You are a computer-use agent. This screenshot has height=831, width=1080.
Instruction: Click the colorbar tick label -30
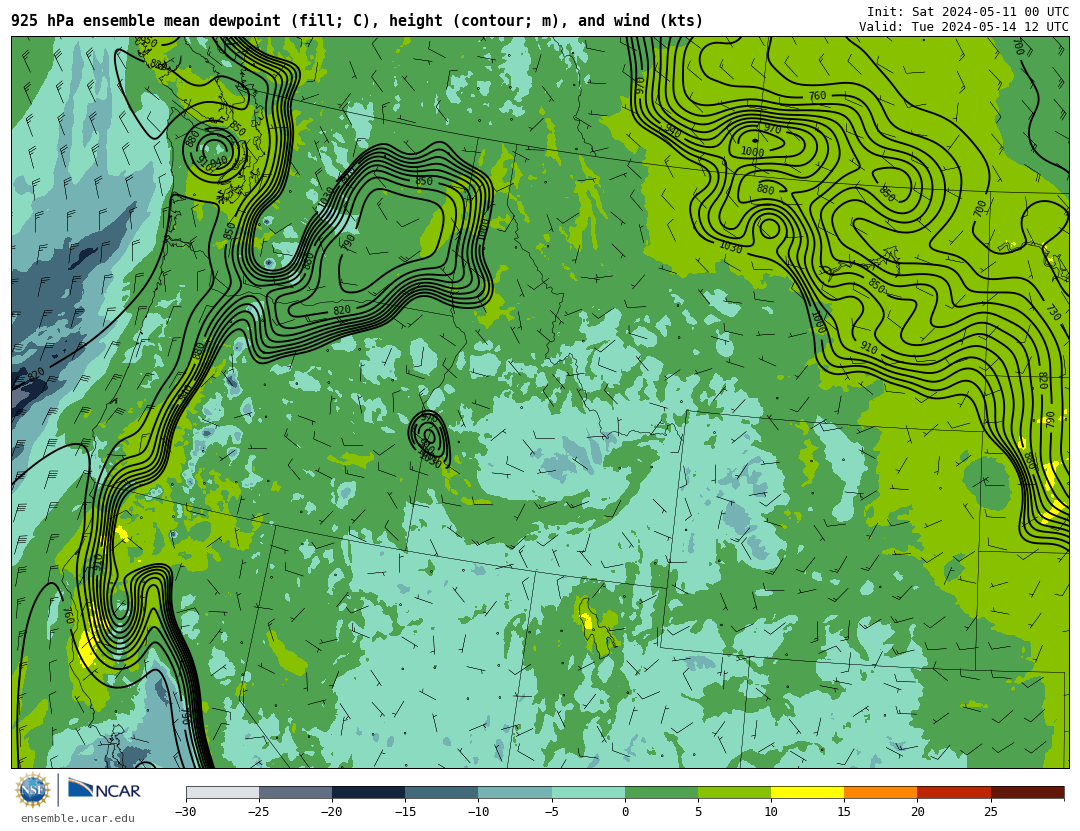(x=185, y=812)
